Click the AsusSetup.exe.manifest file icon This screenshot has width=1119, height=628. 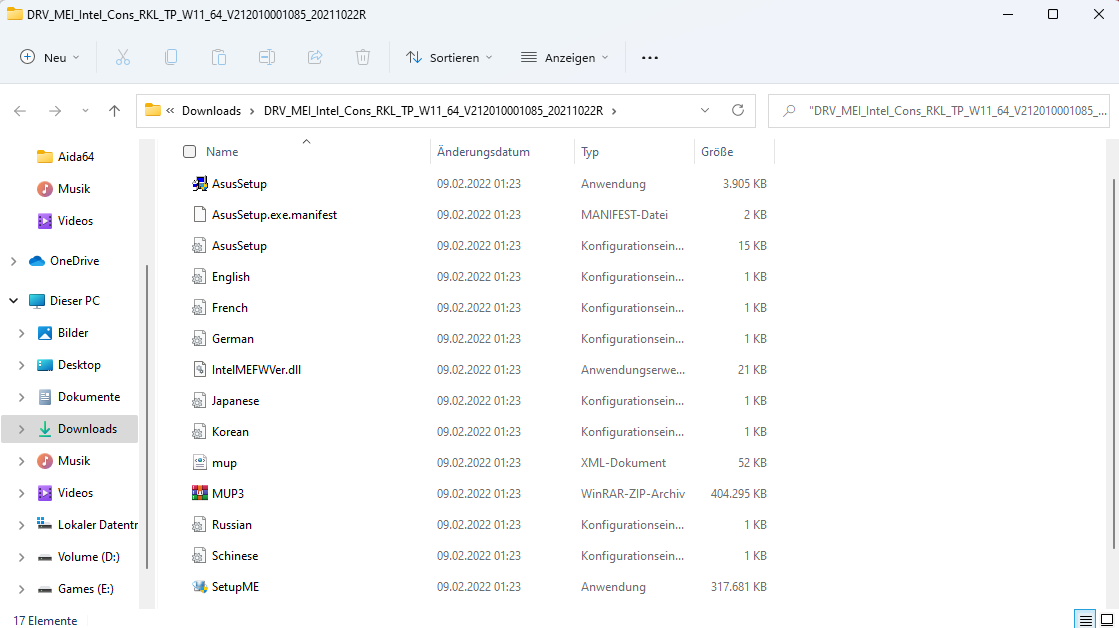coord(200,215)
